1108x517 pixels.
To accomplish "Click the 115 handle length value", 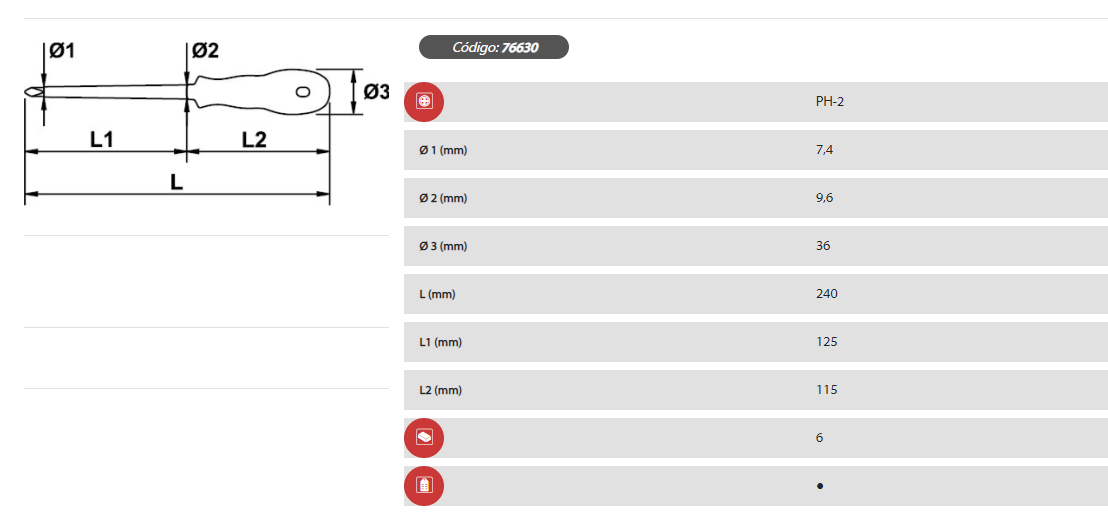I will click(x=827, y=390).
